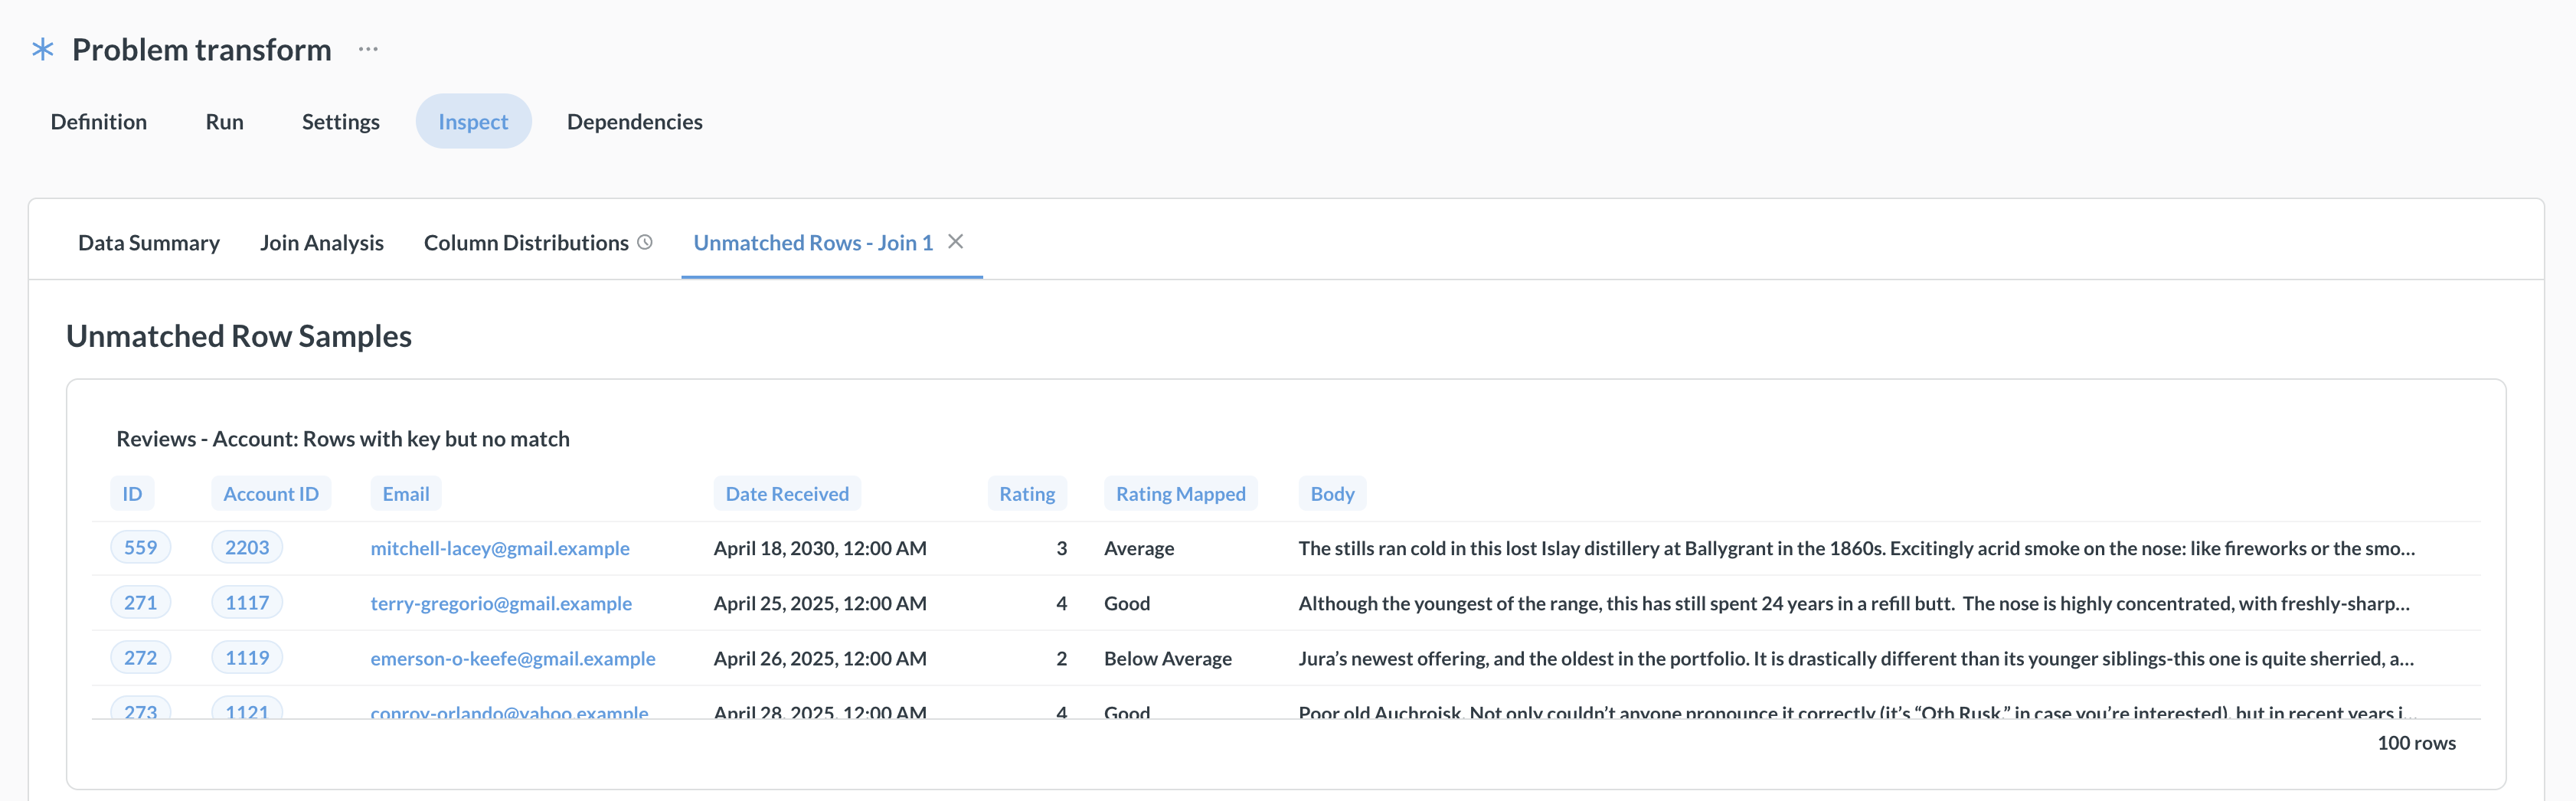Switch to the Join Analysis tab

(x=321, y=243)
